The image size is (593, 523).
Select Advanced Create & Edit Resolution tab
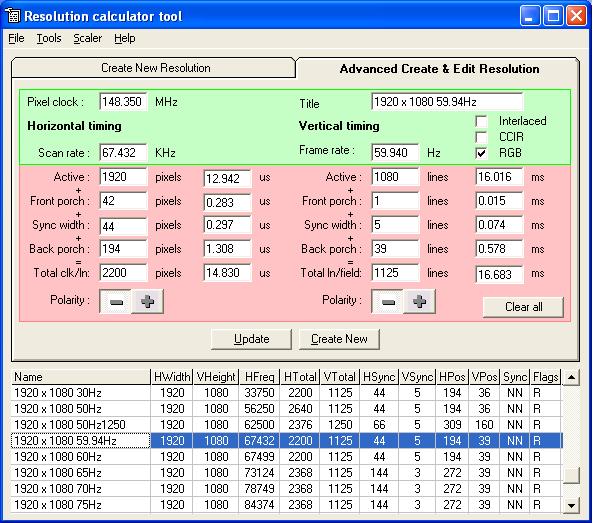click(x=439, y=68)
